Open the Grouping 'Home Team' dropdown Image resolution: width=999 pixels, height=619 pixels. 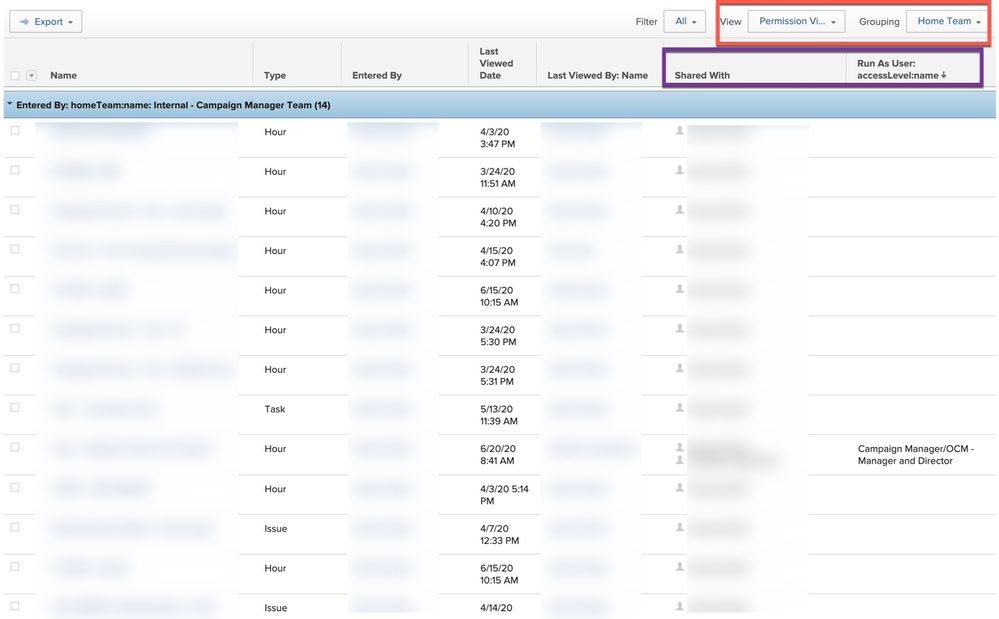pos(948,21)
